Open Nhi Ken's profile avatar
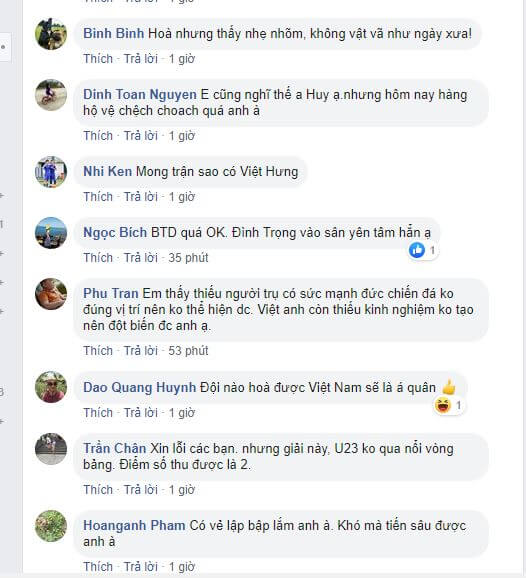 click(51, 172)
